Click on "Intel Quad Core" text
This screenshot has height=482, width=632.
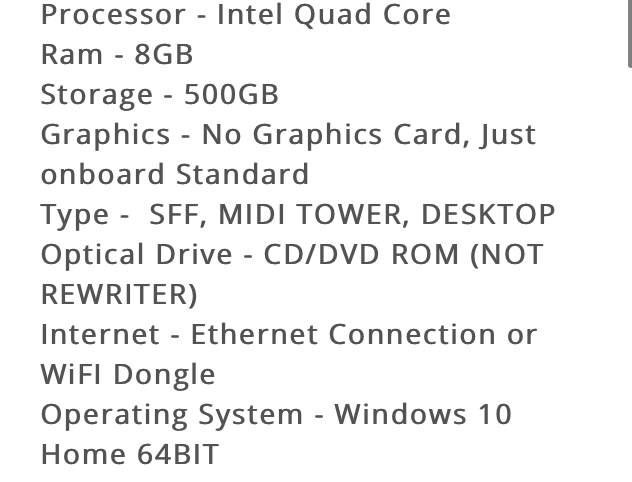334,15
